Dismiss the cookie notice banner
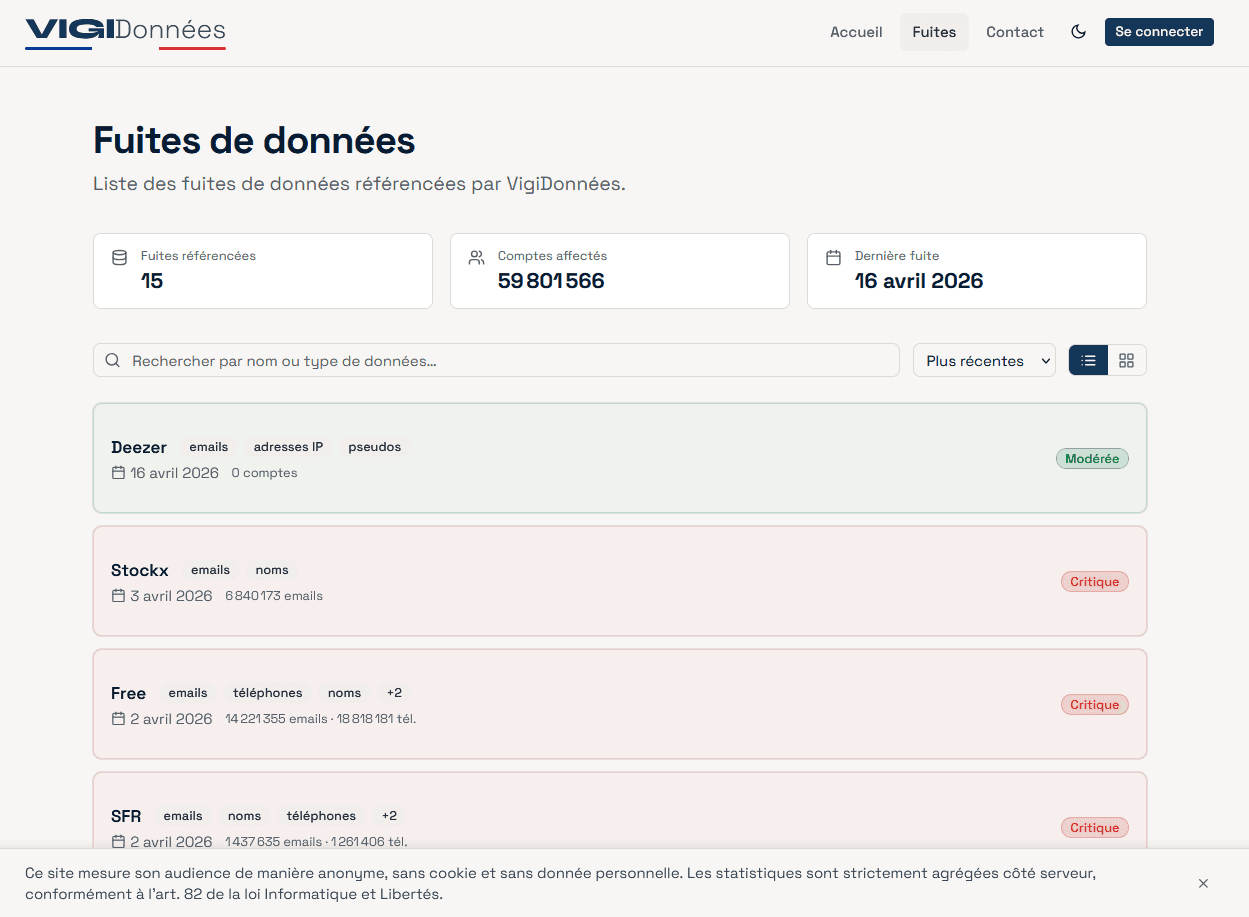Image resolution: width=1249 pixels, height=917 pixels. pos(1203,883)
